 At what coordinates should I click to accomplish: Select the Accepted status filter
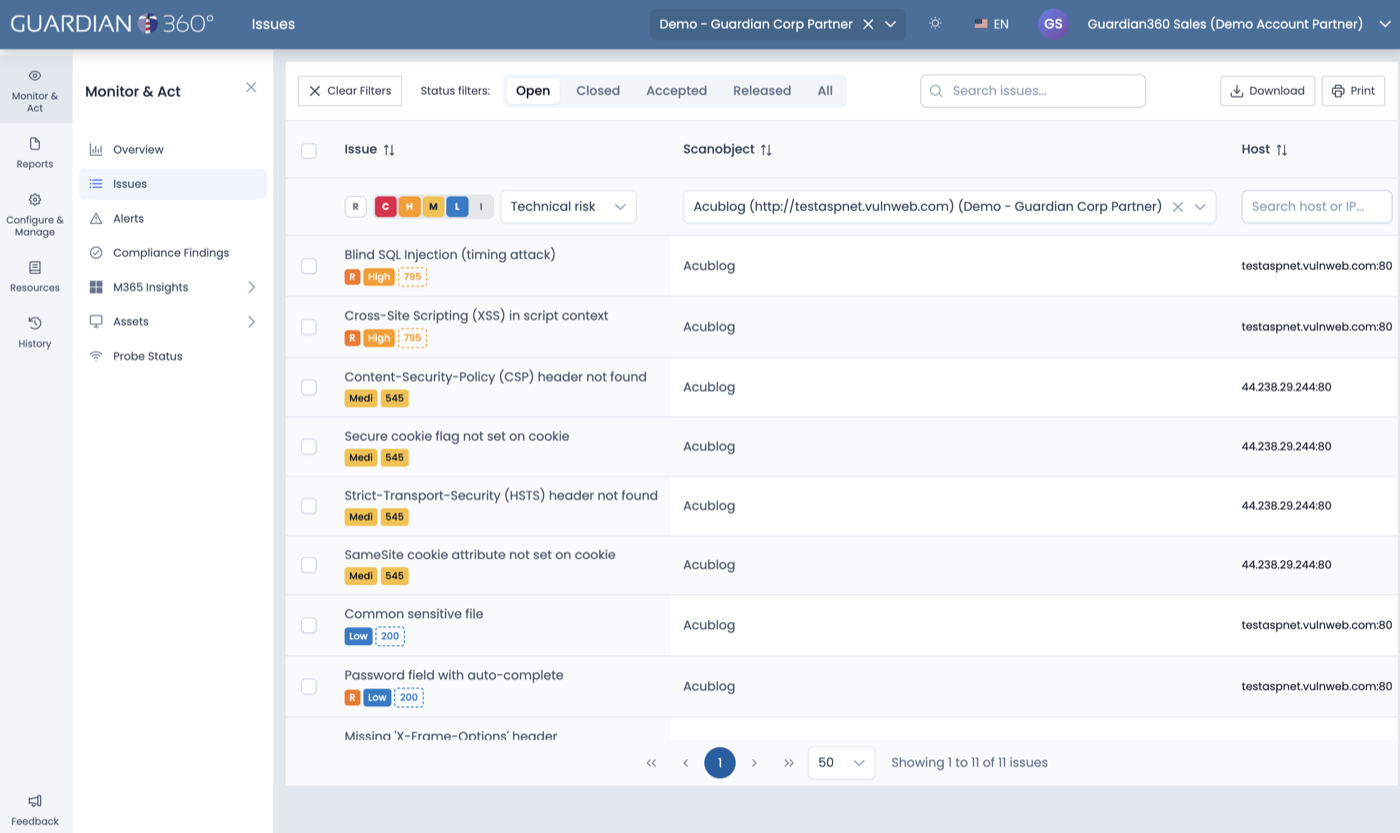click(676, 91)
